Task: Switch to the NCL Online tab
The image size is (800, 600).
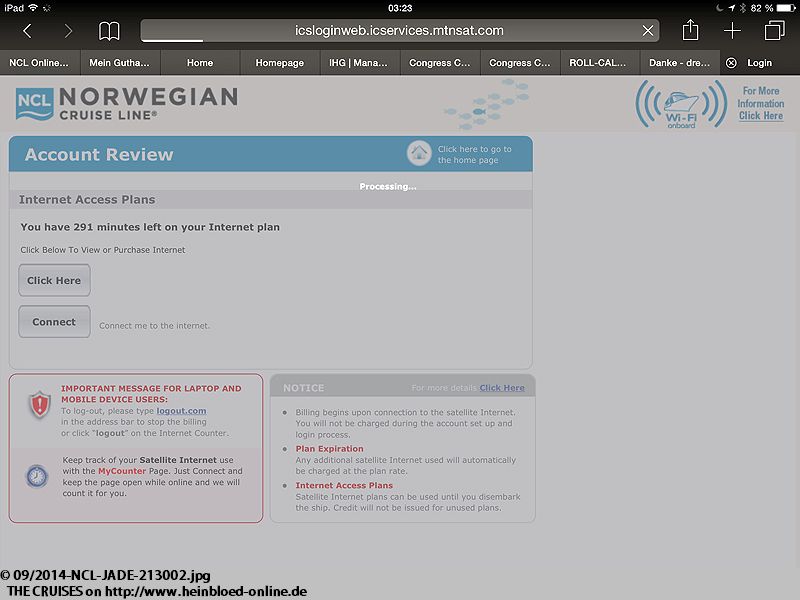Action: [39, 63]
